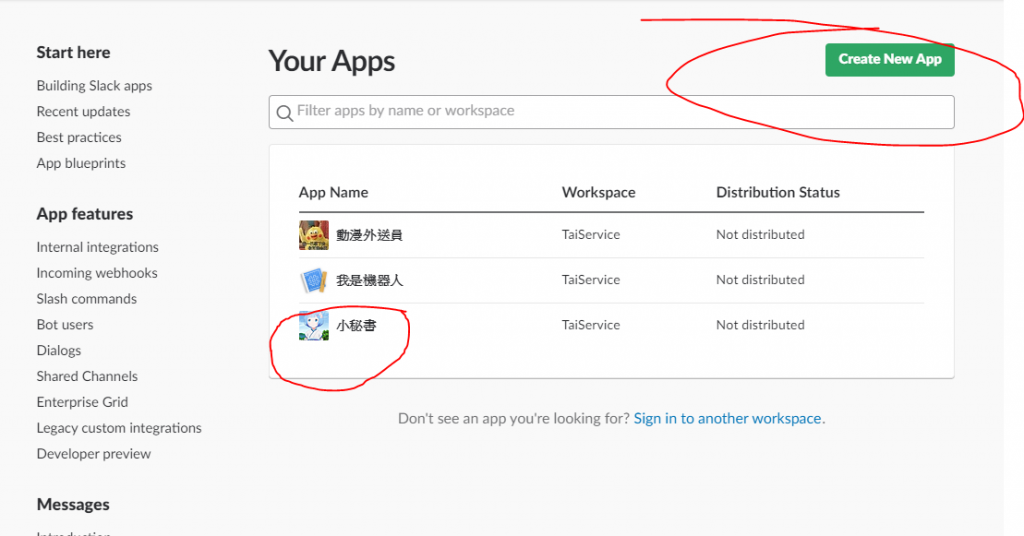Click the Distribution Status column header
The height and width of the screenshot is (536, 1024).
(778, 193)
